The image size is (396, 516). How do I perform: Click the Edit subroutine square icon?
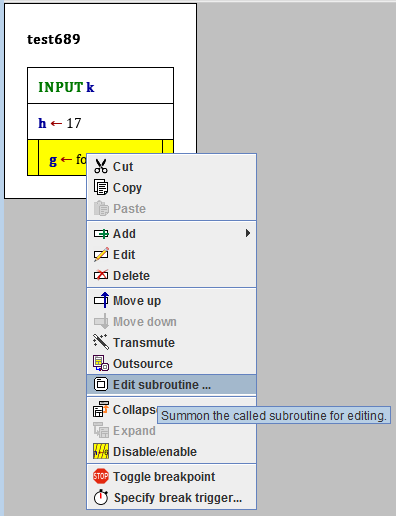(x=101, y=384)
